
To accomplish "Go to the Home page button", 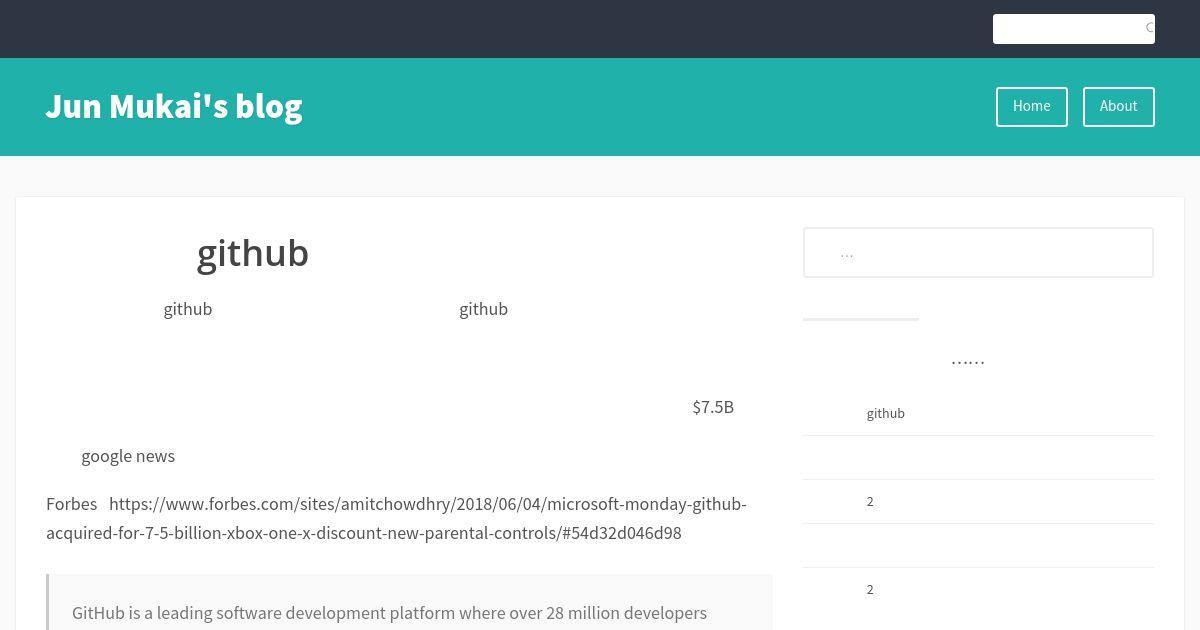I will [x=1031, y=107].
